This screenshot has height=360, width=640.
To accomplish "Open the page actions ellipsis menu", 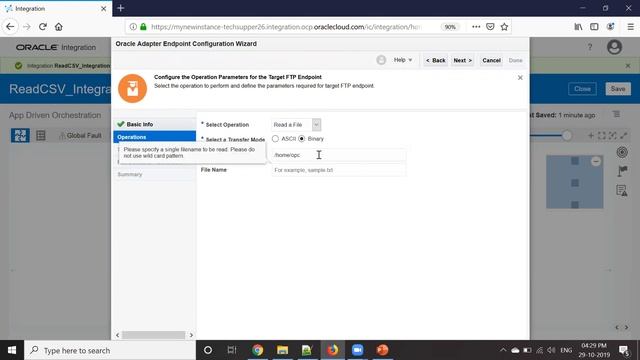I will (x=476, y=27).
